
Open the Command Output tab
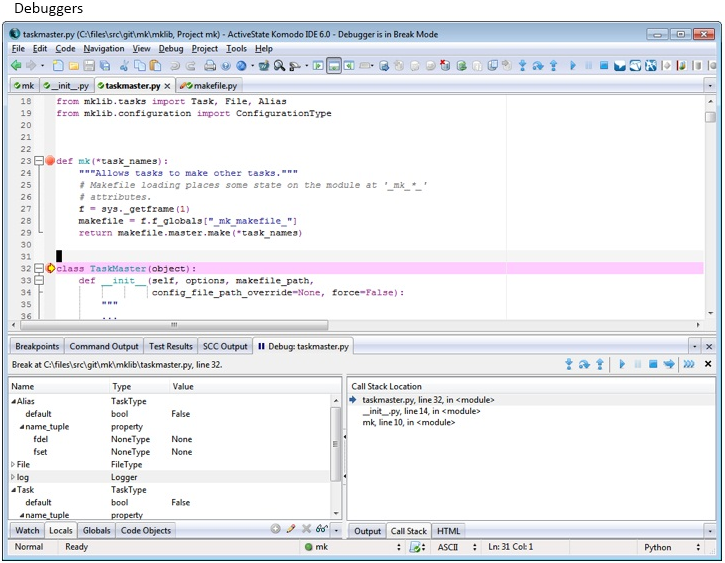click(x=104, y=346)
